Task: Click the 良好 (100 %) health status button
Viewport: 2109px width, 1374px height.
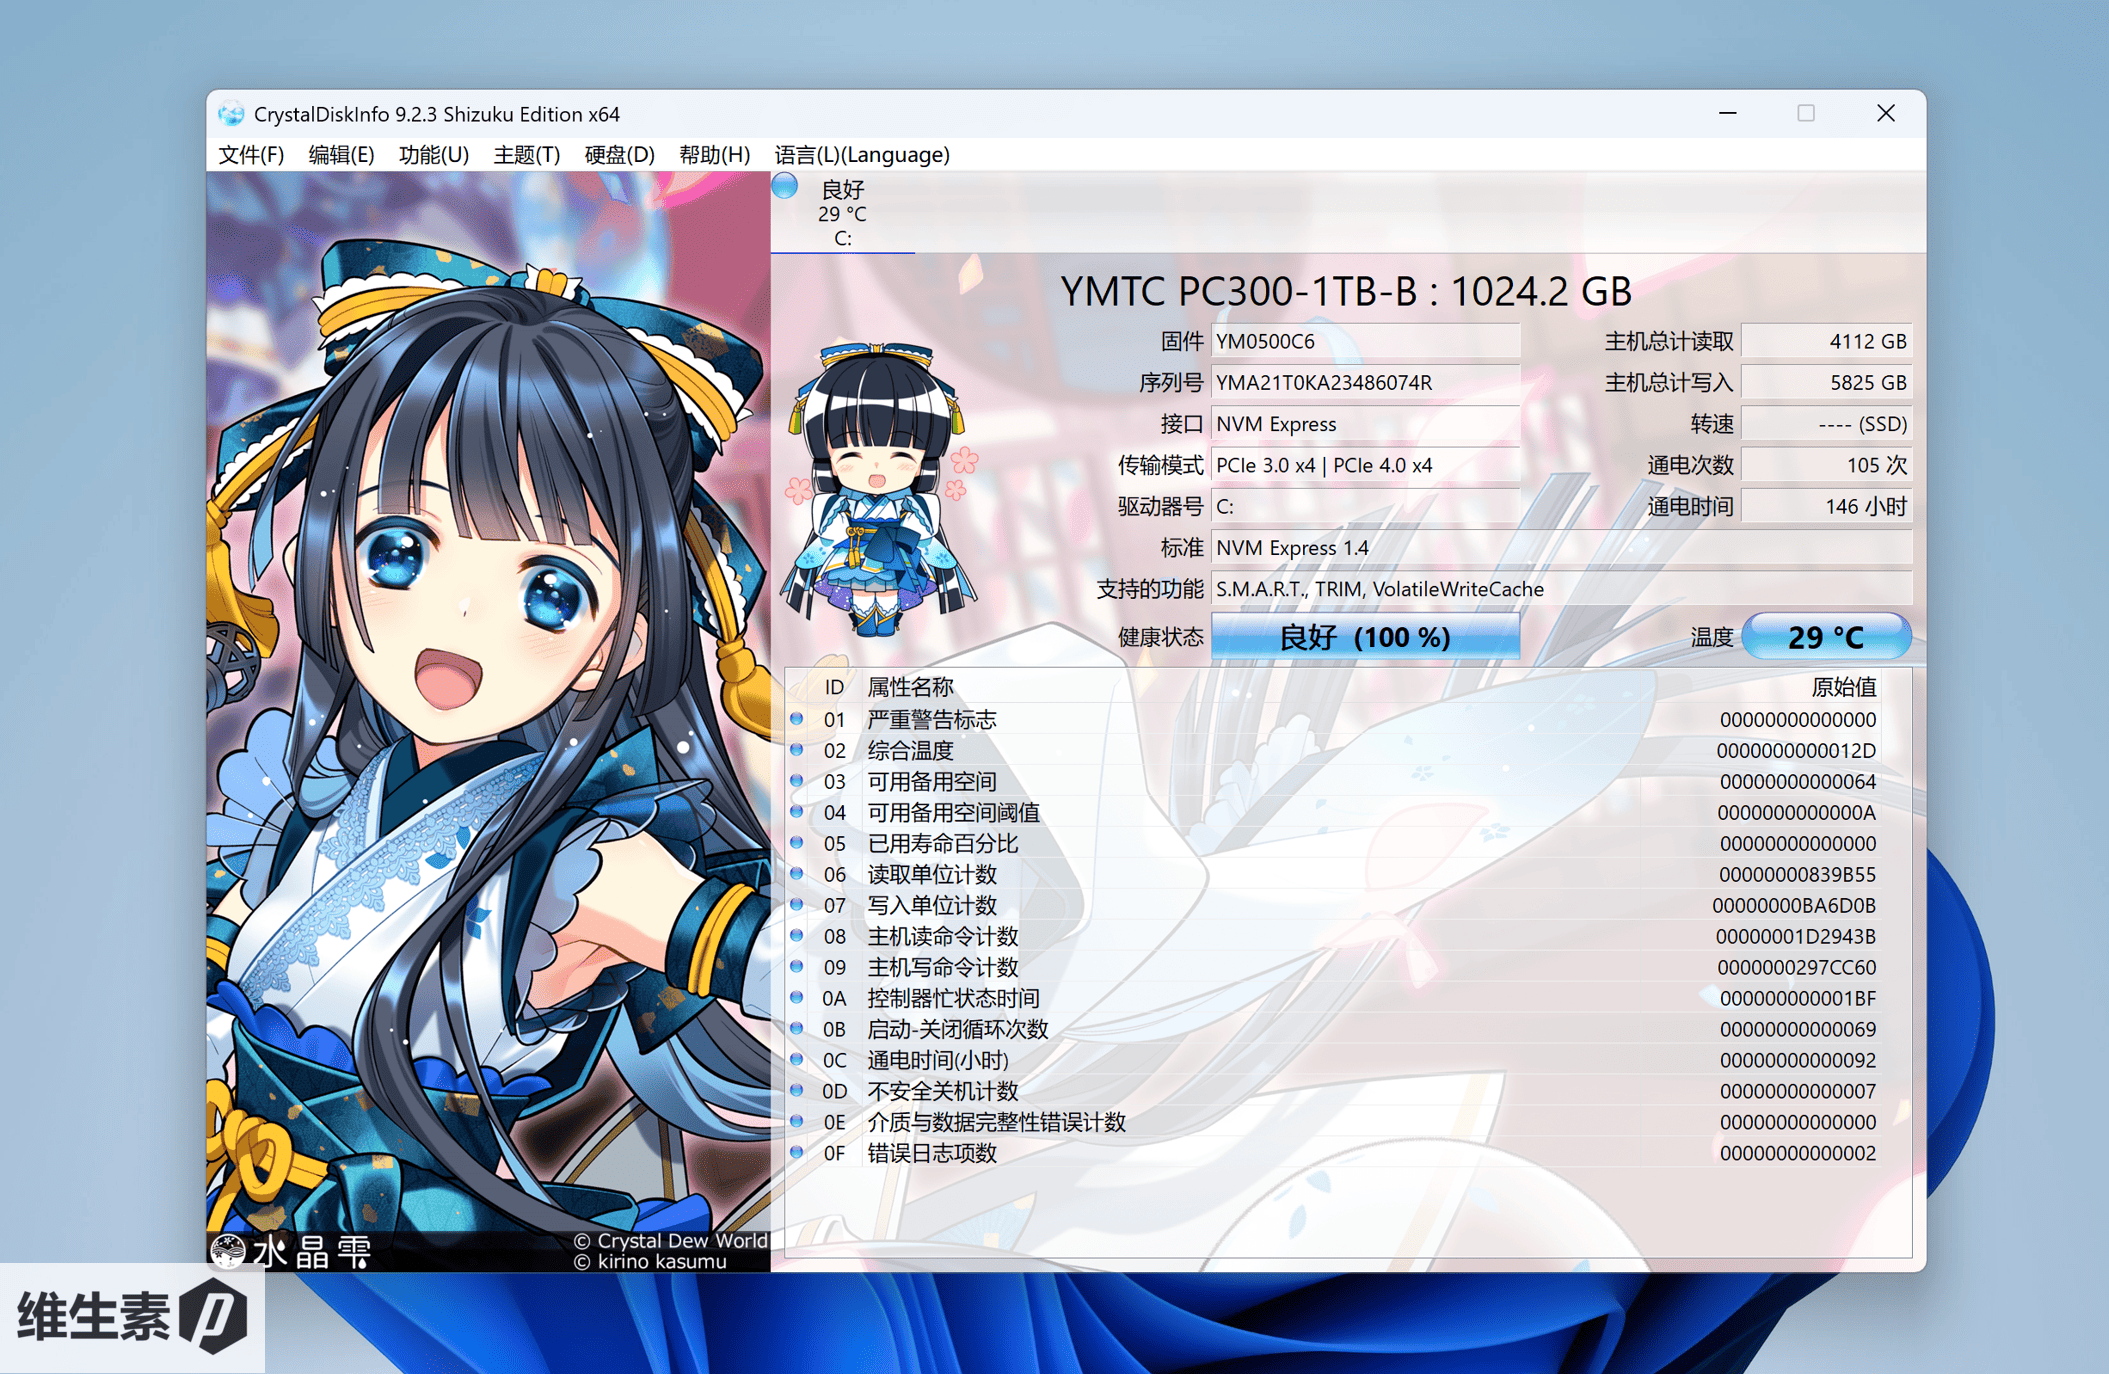Action: click(1365, 637)
